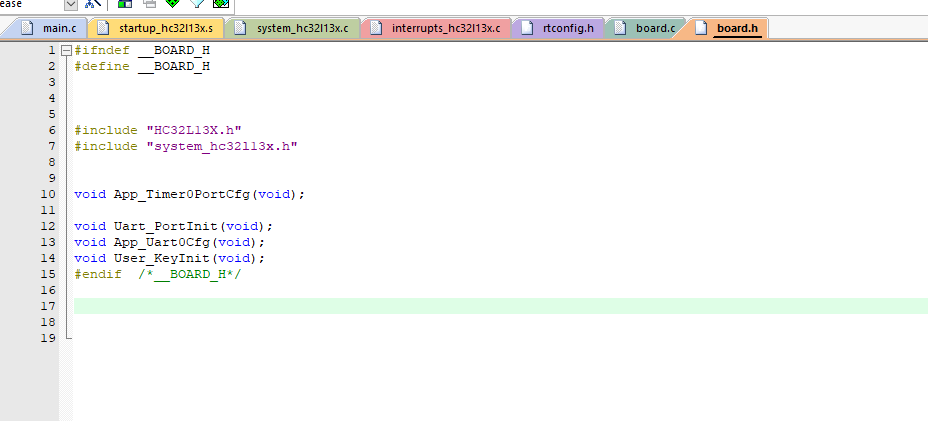Open the startup_hc32l13x.s tab

[x=157, y=28]
